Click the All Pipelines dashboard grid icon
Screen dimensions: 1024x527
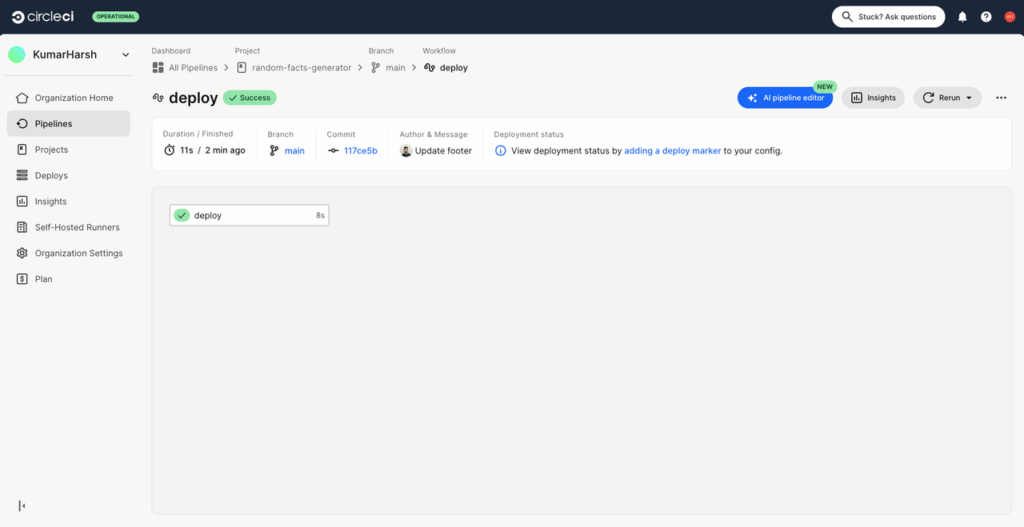(158, 68)
